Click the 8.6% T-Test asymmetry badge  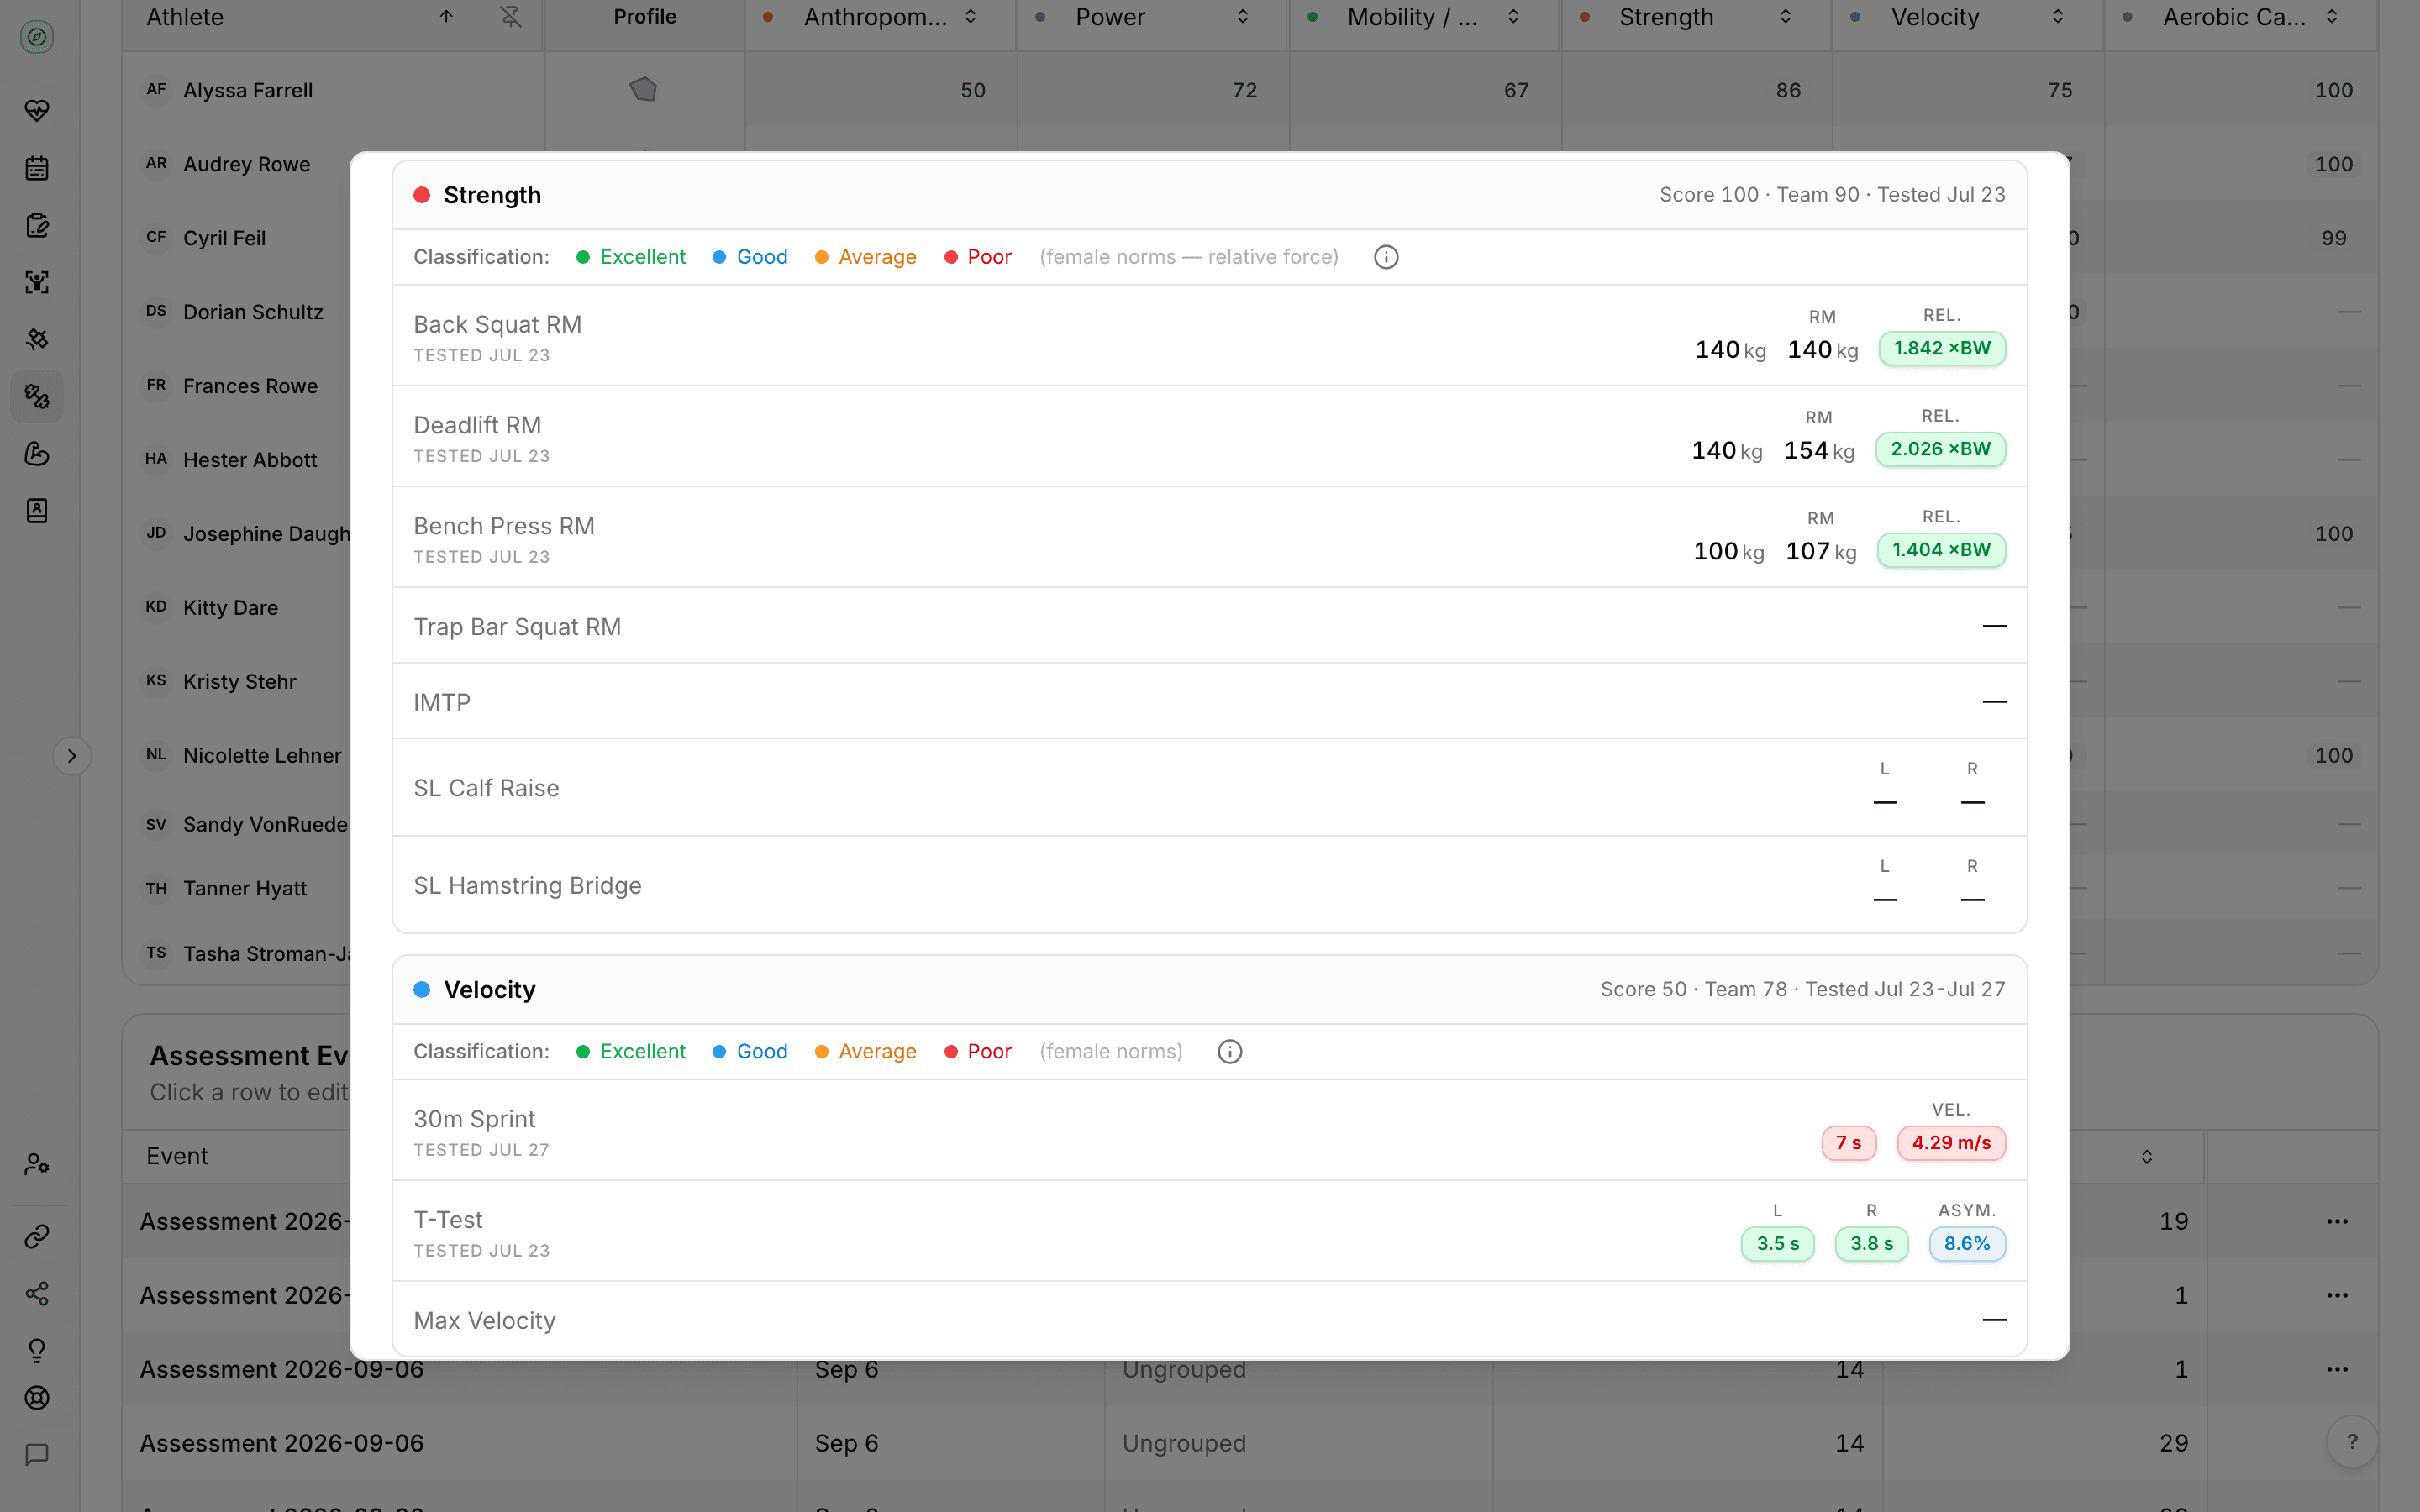click(x=1967, y=1244)
